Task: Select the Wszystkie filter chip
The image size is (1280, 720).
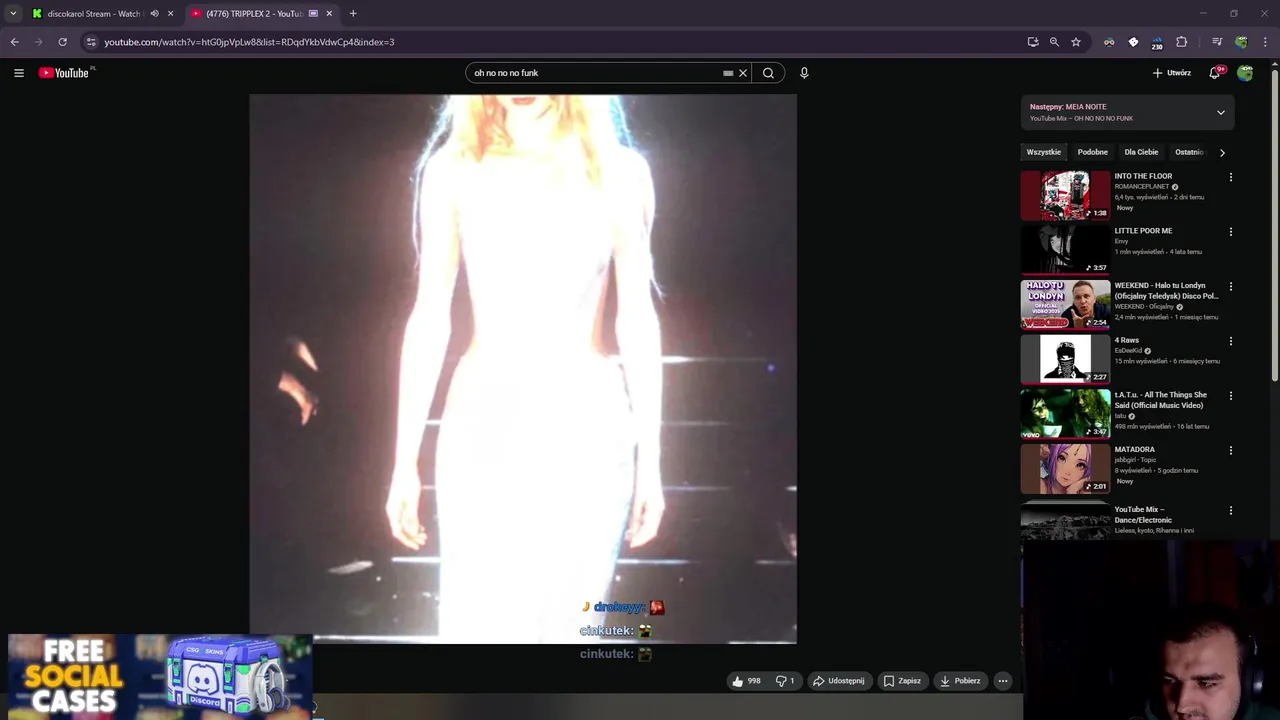Action: click(x=1043, y=152)
